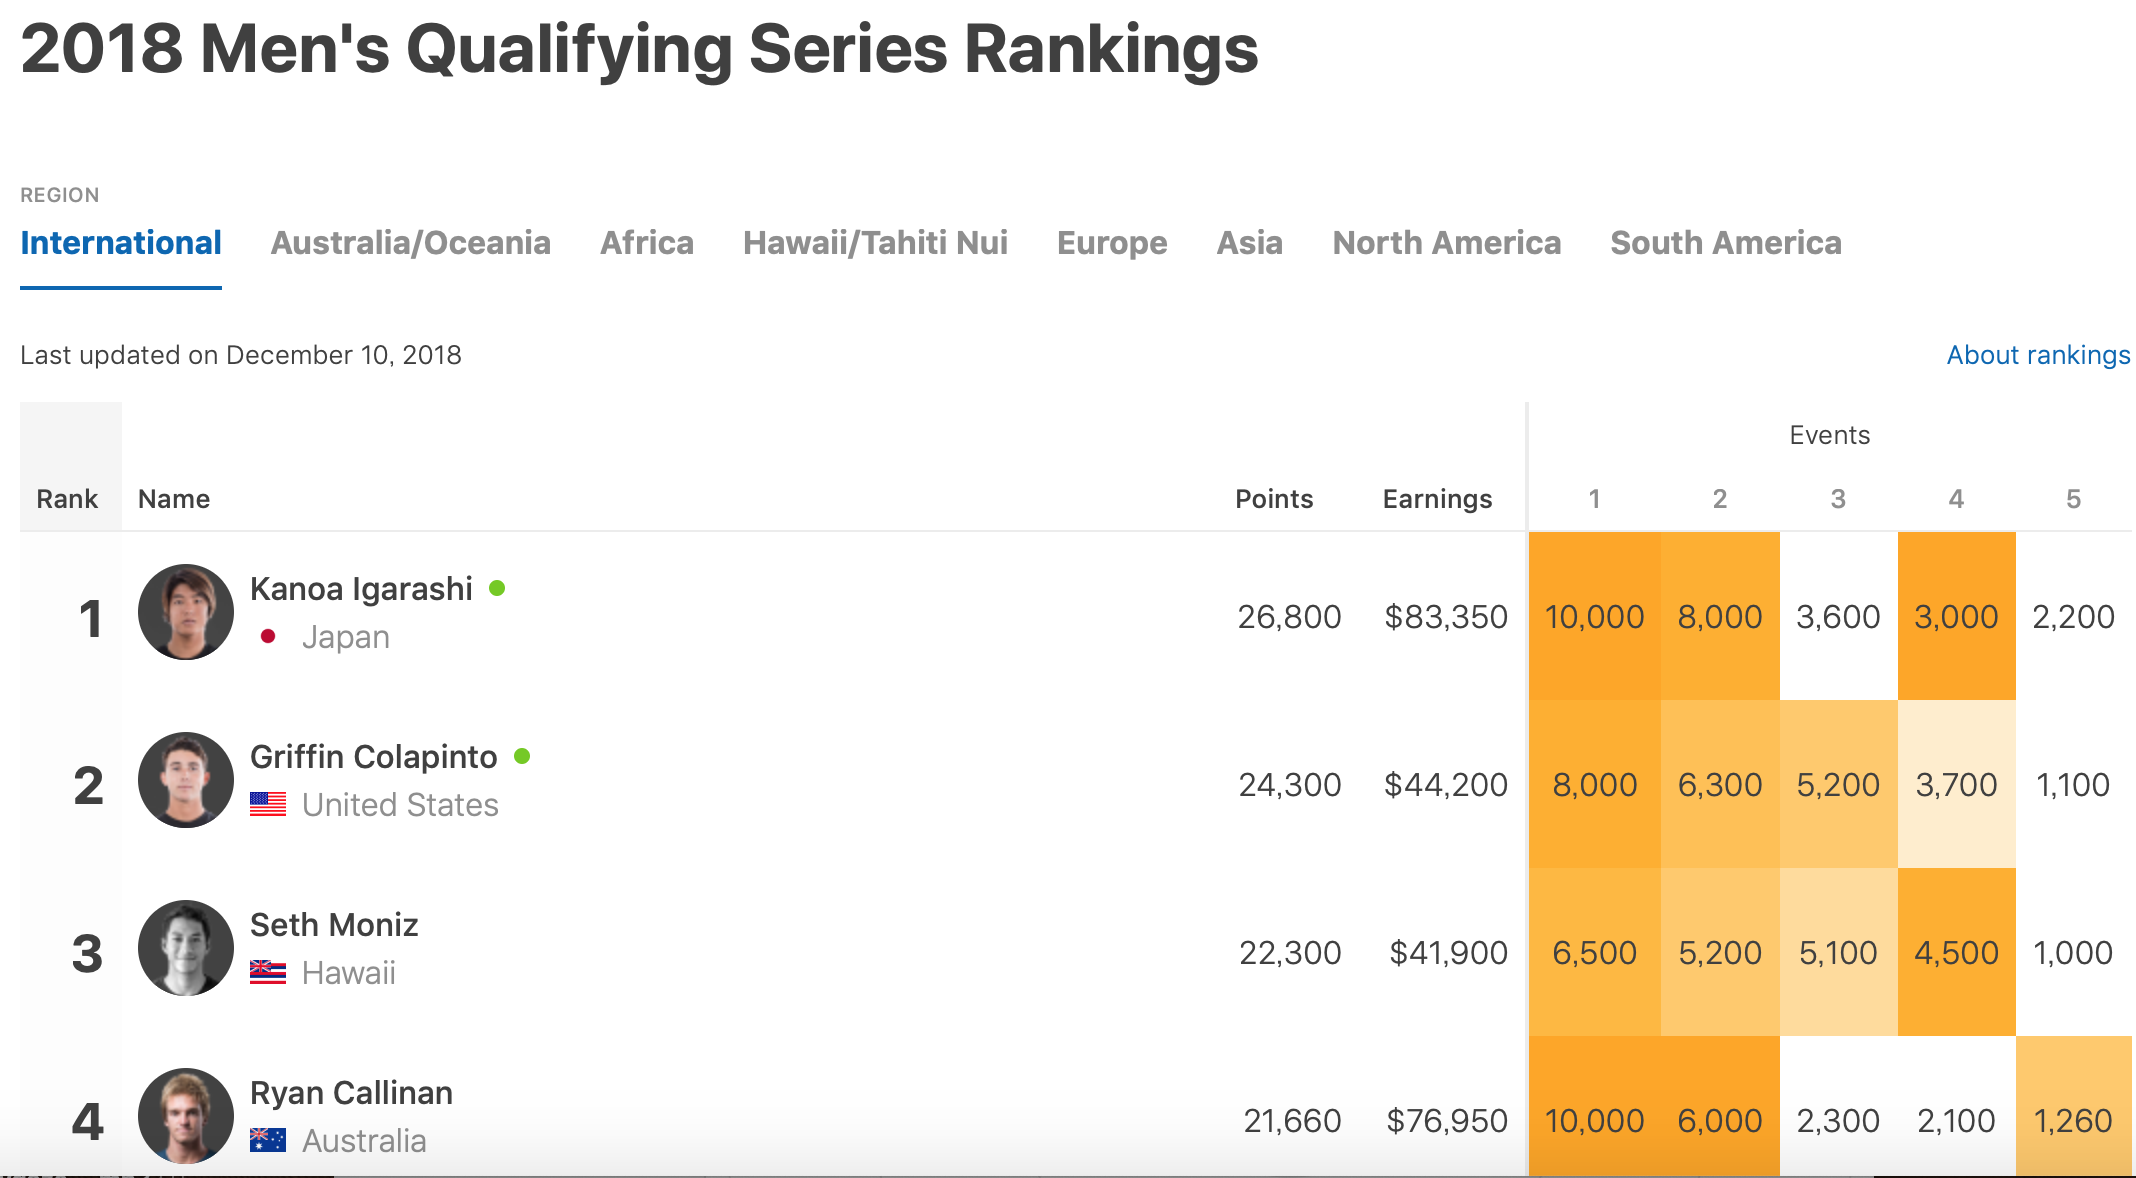The width and height of the screenshot is (2136, 1178).
Task: Click the Japan flag icon
Action: tap(268, 637)
